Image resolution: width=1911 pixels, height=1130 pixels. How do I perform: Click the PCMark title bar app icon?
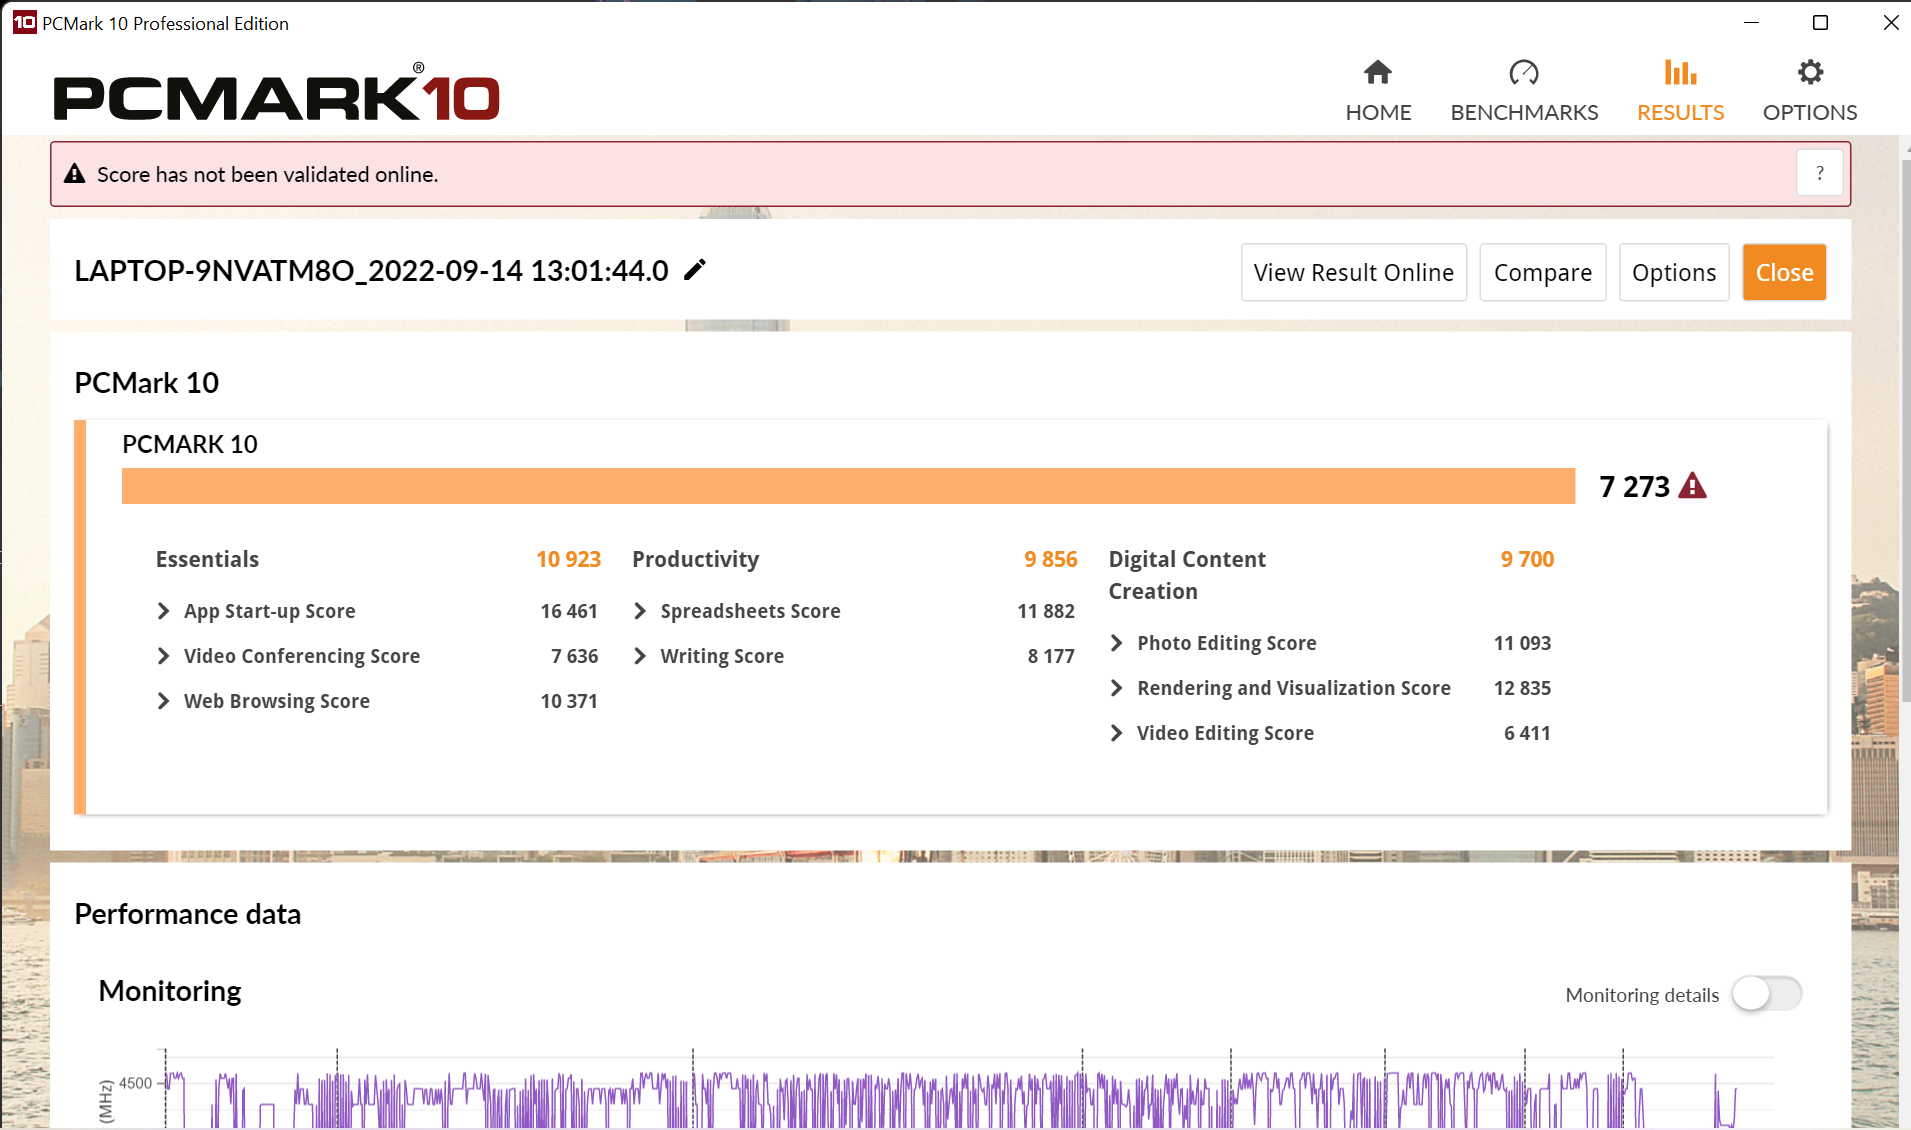tap(24, 23)
